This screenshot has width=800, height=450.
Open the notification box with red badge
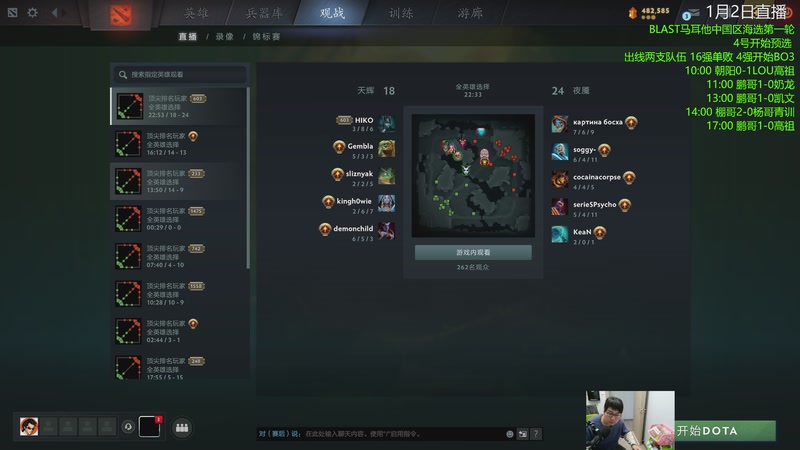click(150, 427)
